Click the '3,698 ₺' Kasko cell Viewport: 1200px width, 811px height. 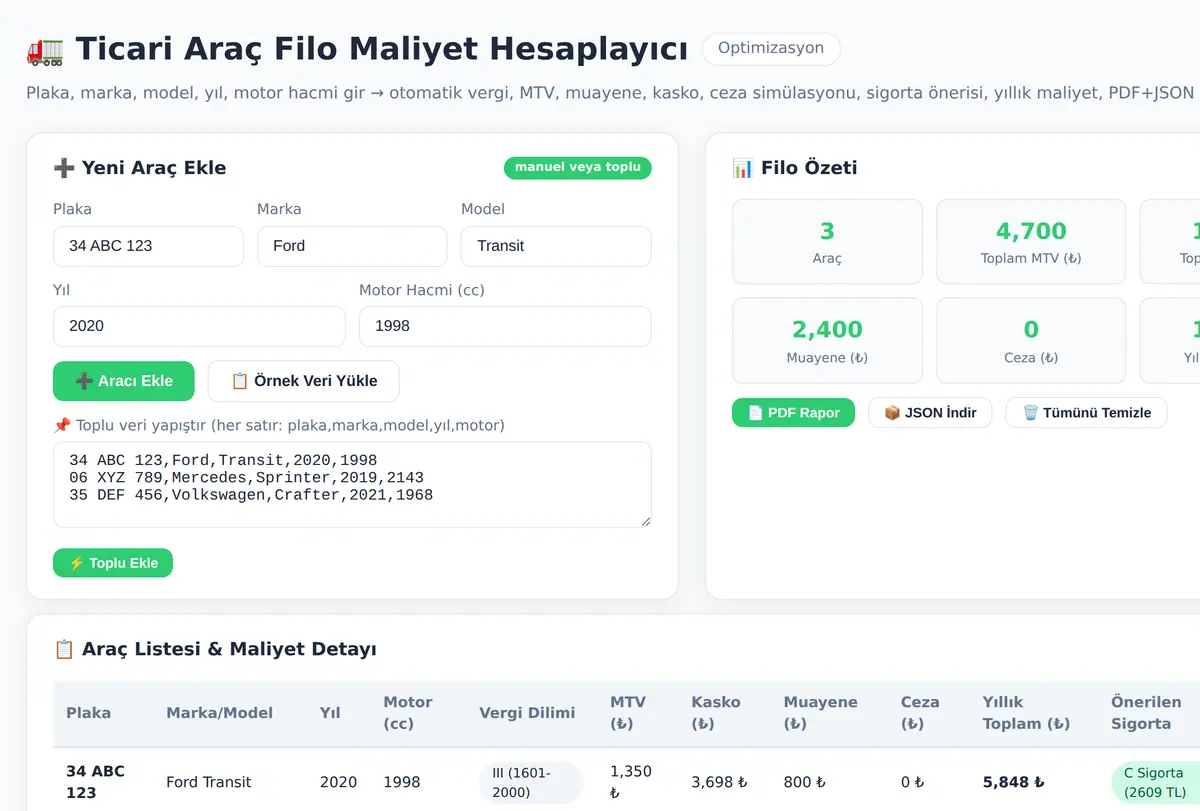click(x=719, y=782)
